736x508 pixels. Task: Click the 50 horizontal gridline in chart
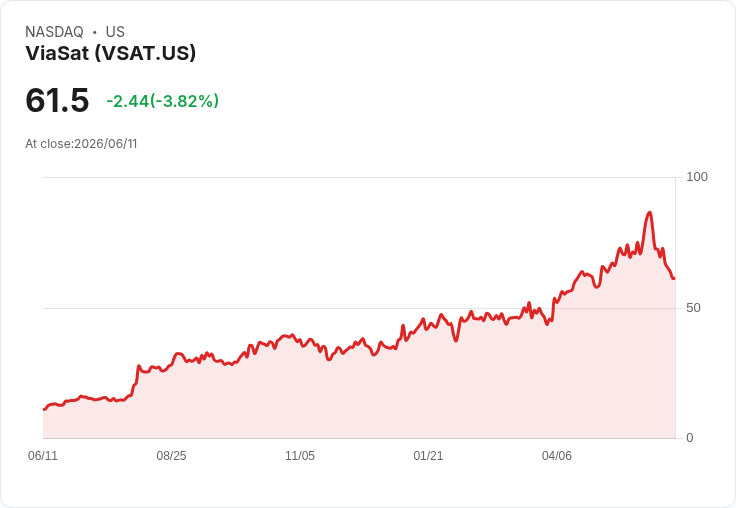pyautogui.click(x=359, y=308)
